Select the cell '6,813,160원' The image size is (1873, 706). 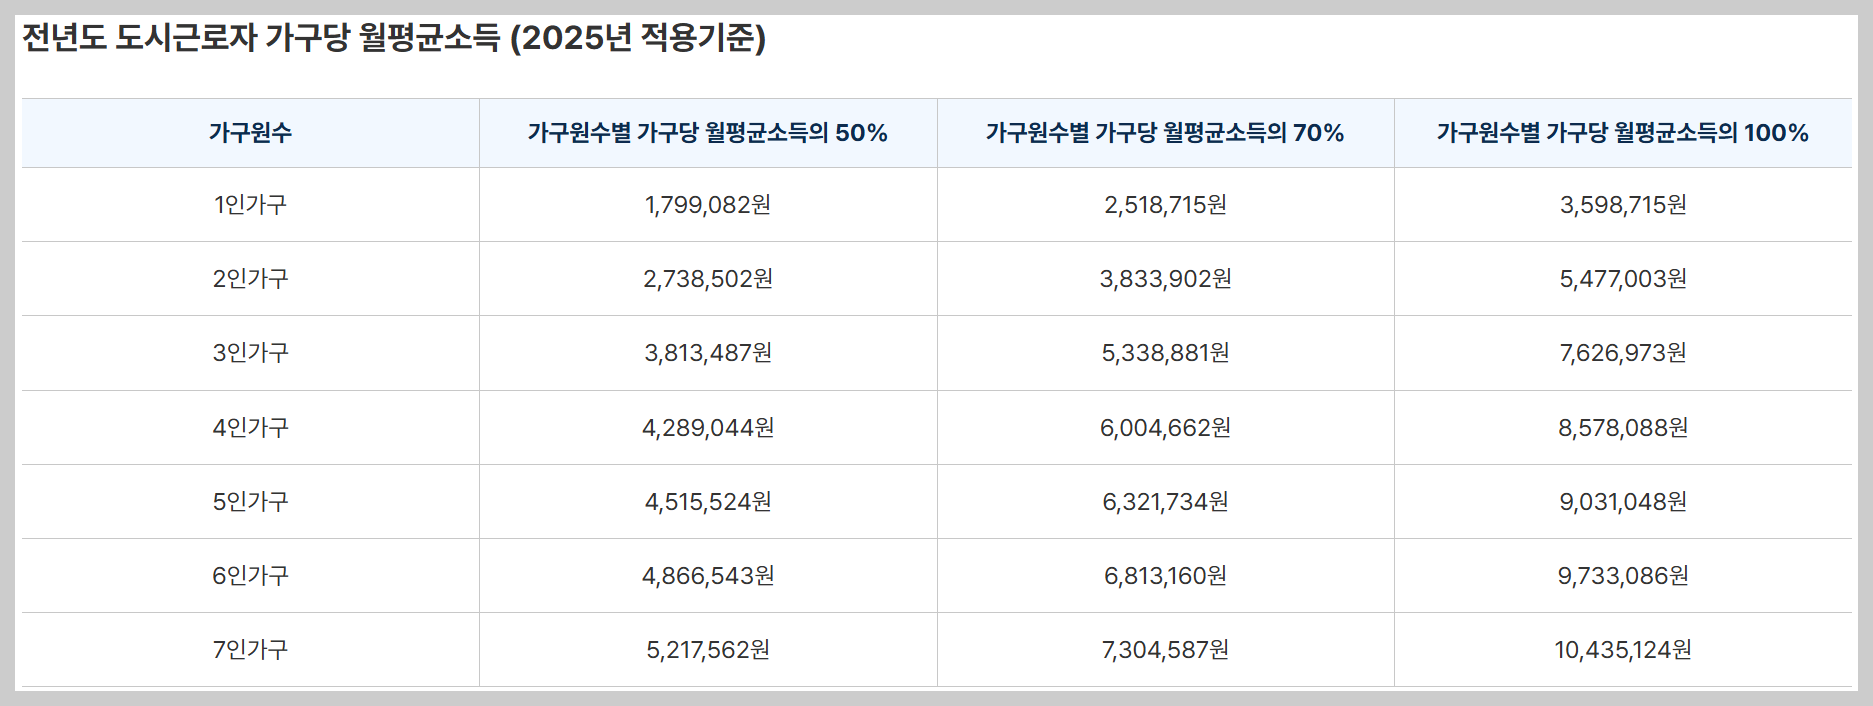click(1165, 576)
